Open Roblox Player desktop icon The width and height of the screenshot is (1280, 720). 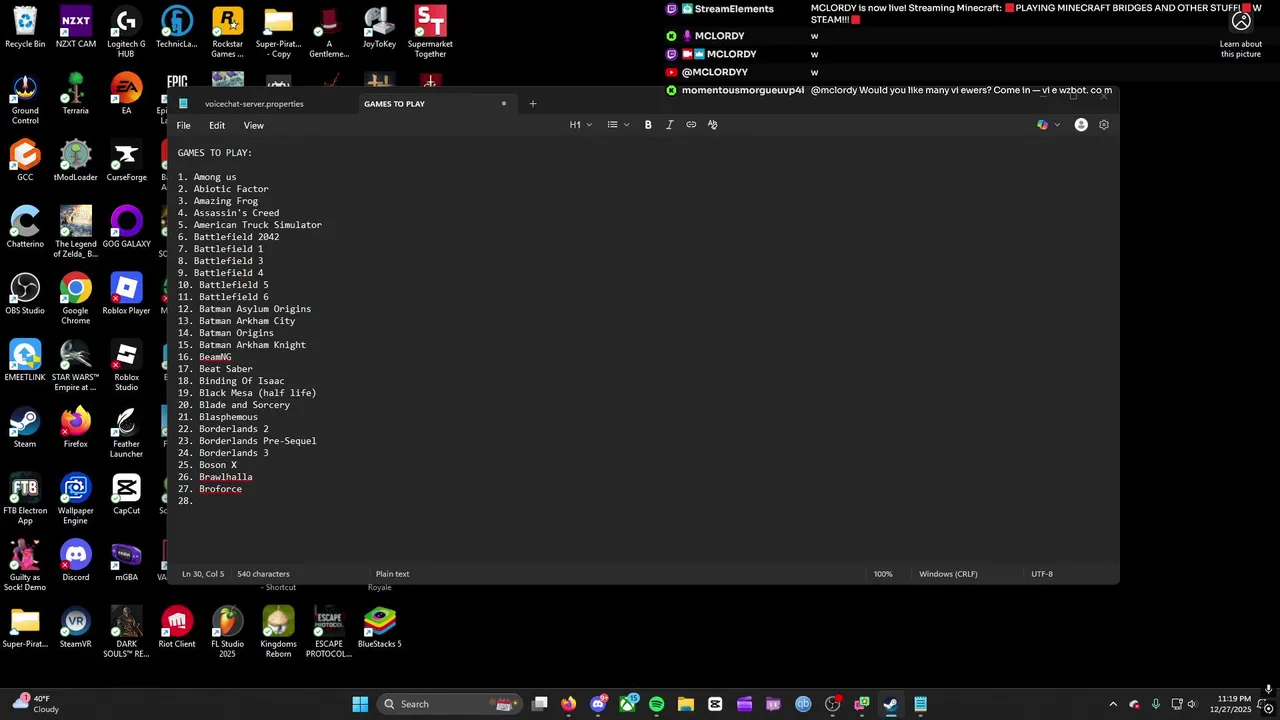click(x=126, y=295)
